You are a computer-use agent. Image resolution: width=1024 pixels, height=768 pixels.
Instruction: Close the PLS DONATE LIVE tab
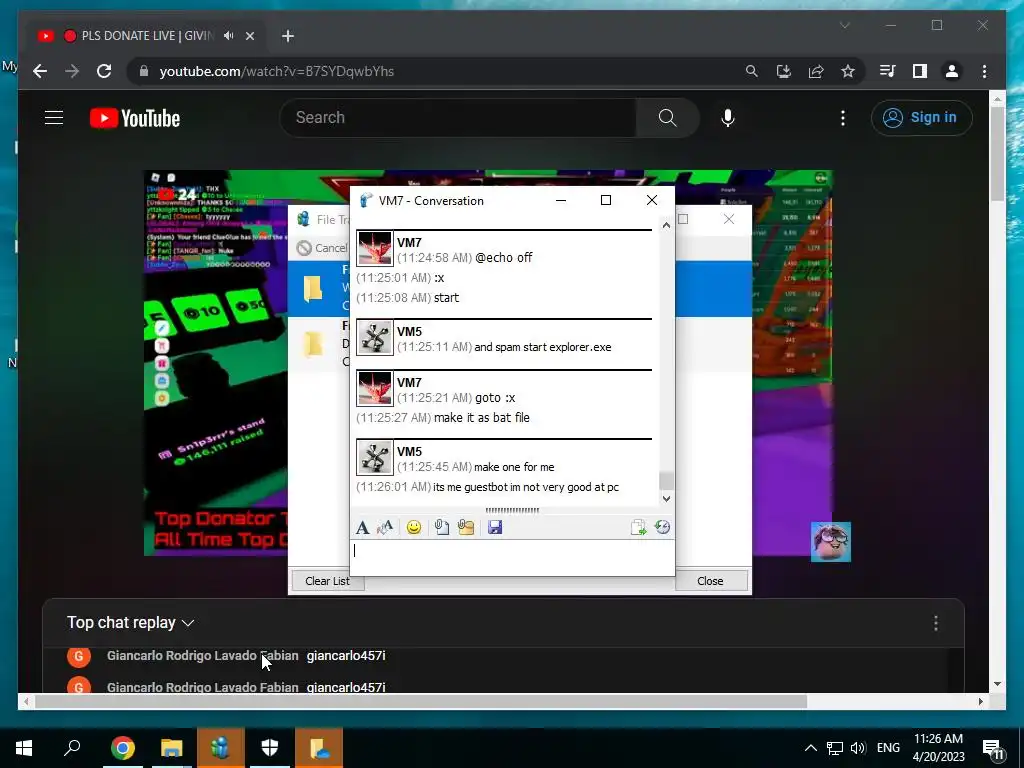249,36
